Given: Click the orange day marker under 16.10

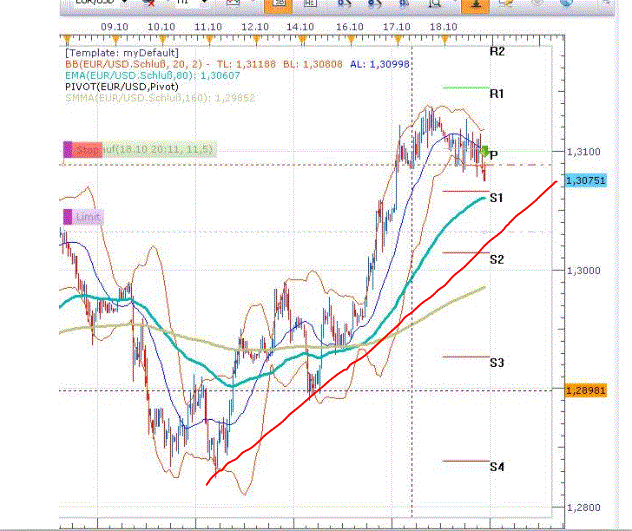Looking at the screenshot, I should click(351, 40).
